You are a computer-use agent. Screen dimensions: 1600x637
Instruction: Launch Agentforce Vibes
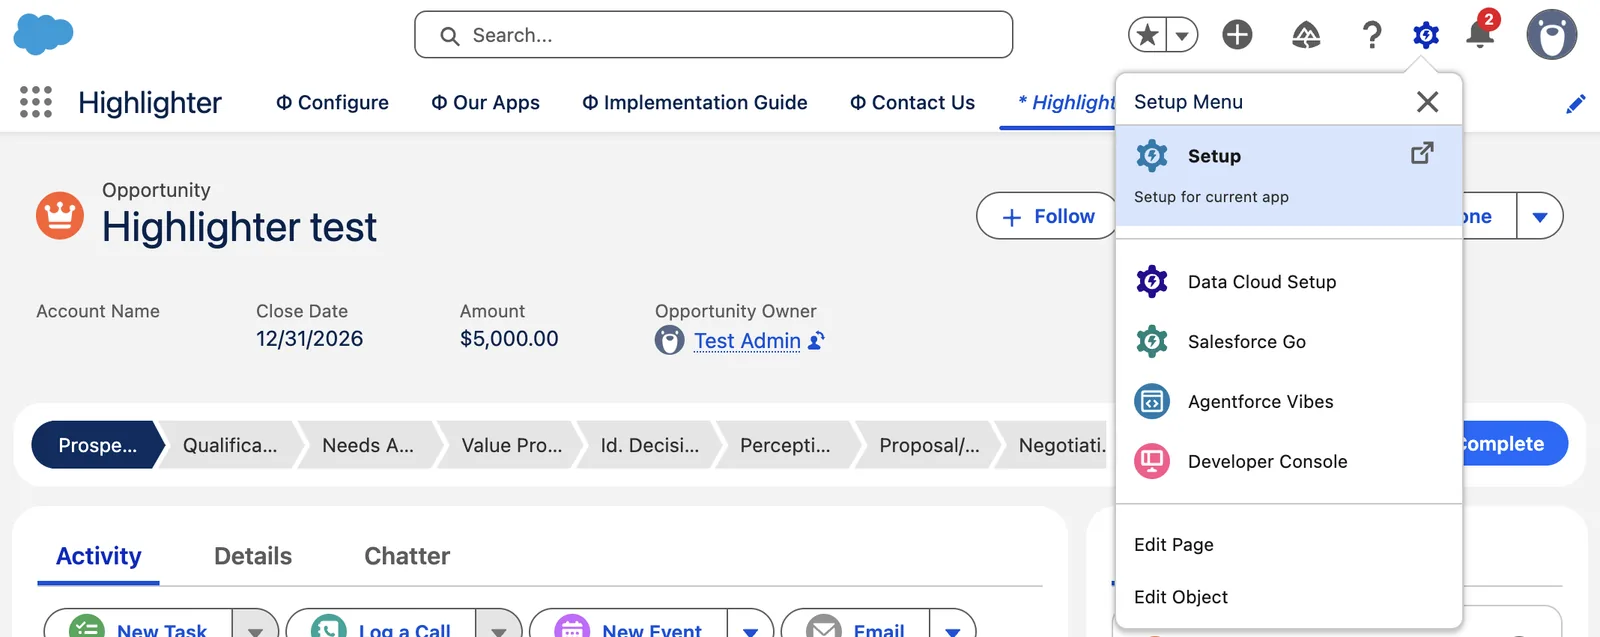click(1288, 402)
